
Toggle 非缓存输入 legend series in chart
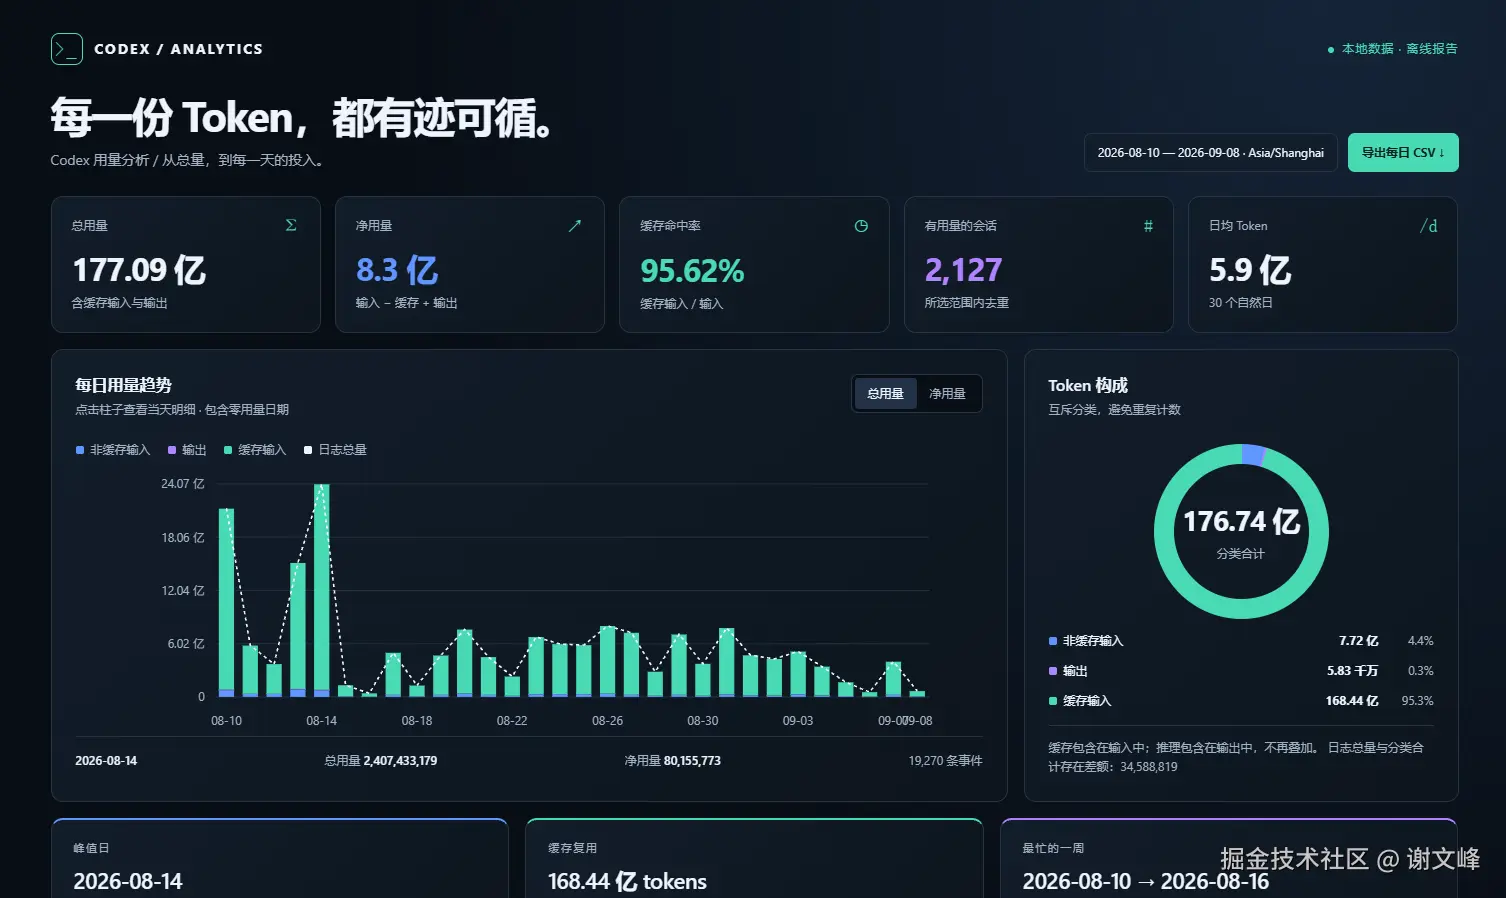coord(113,450)
